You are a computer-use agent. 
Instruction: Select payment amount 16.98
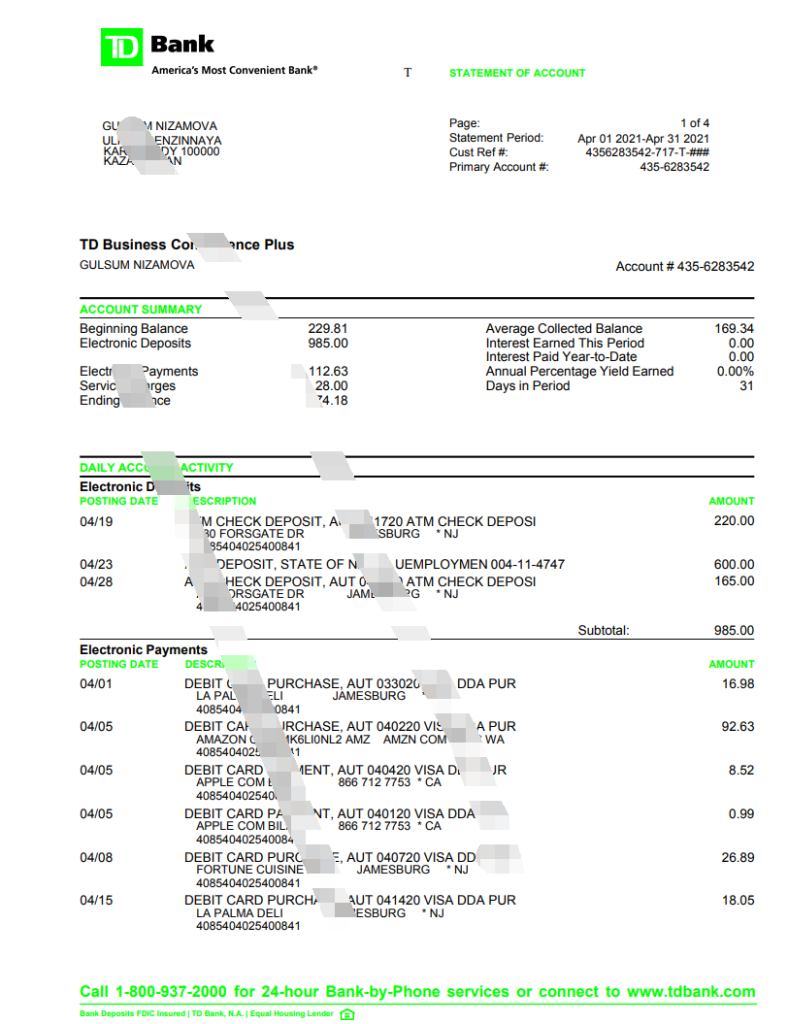tap(738, 684)
